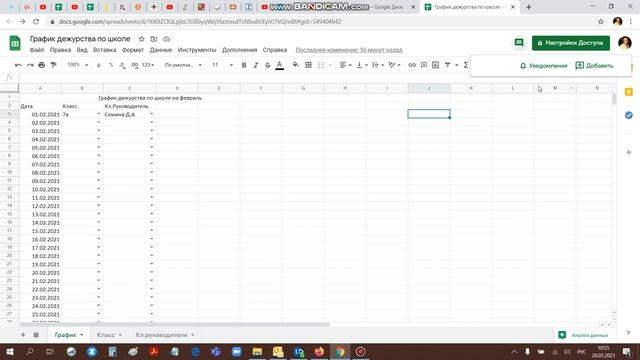The height and width of the screenshot is (360, 640).
Task: Move document with folder icon
Action: [x=154, y=39]
